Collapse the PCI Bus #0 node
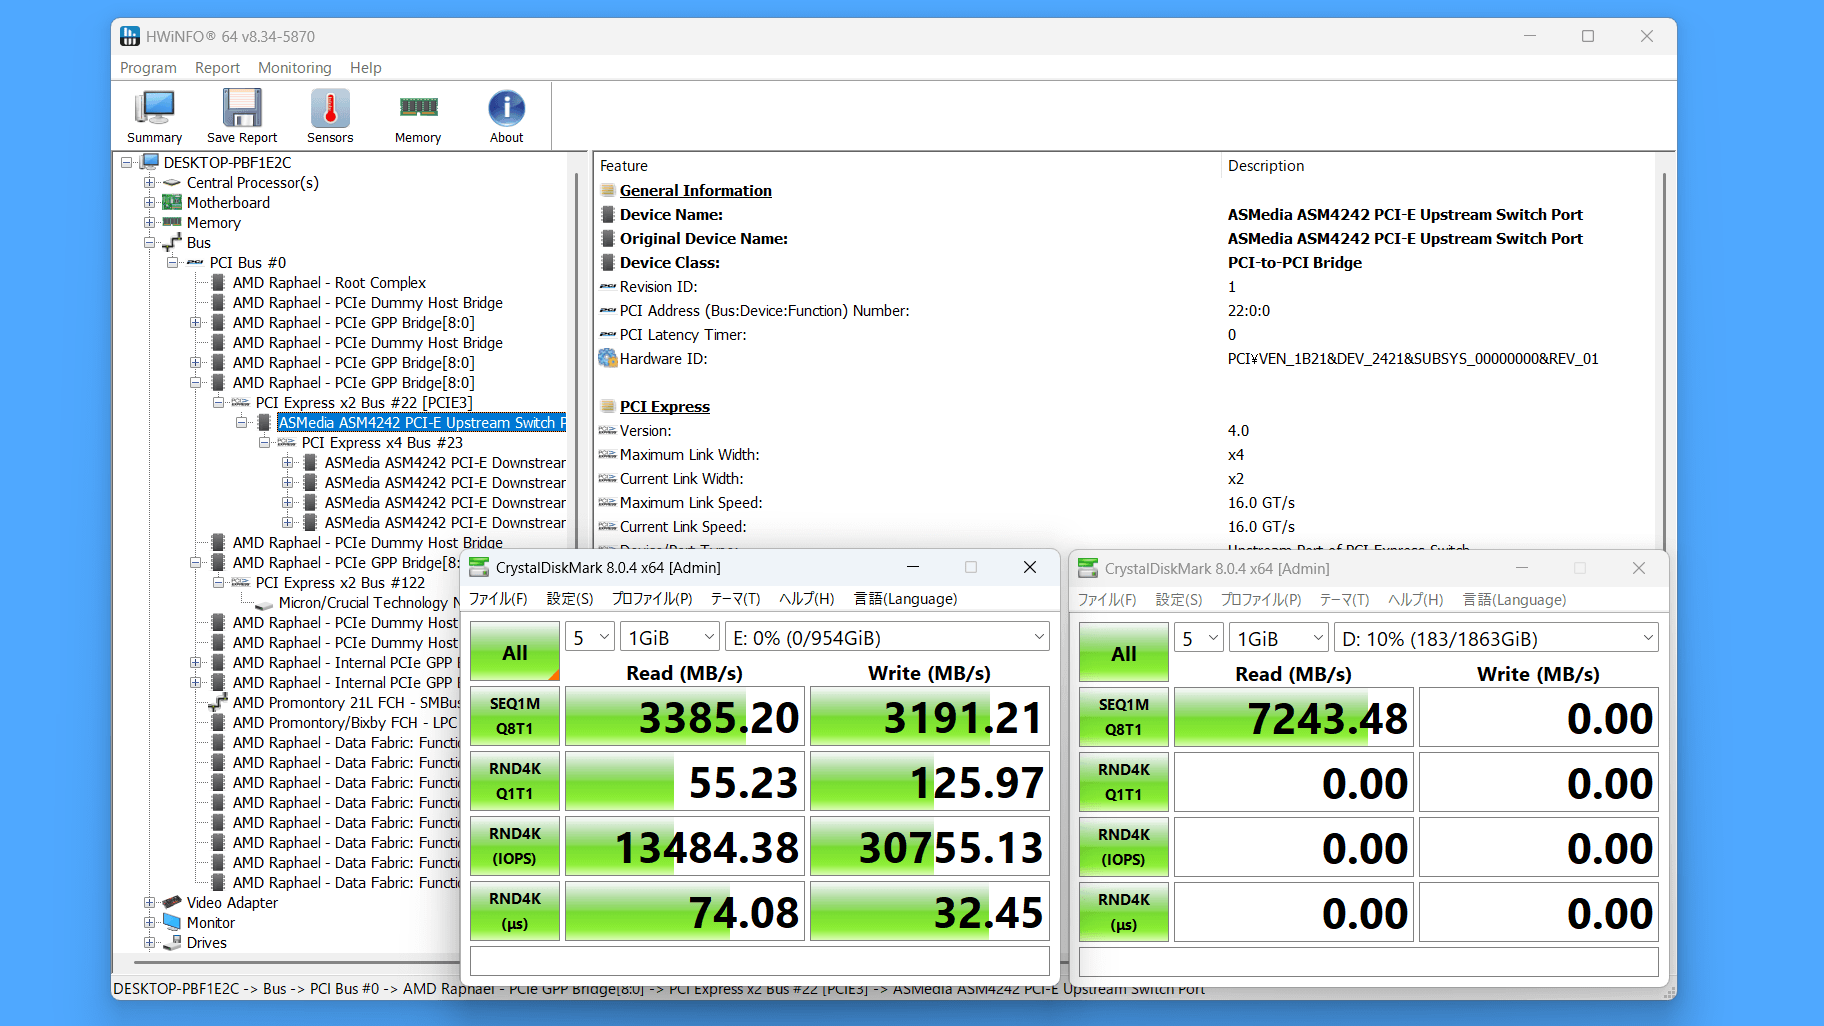This screenshot has height=1026, width=1824. (172, 262)
